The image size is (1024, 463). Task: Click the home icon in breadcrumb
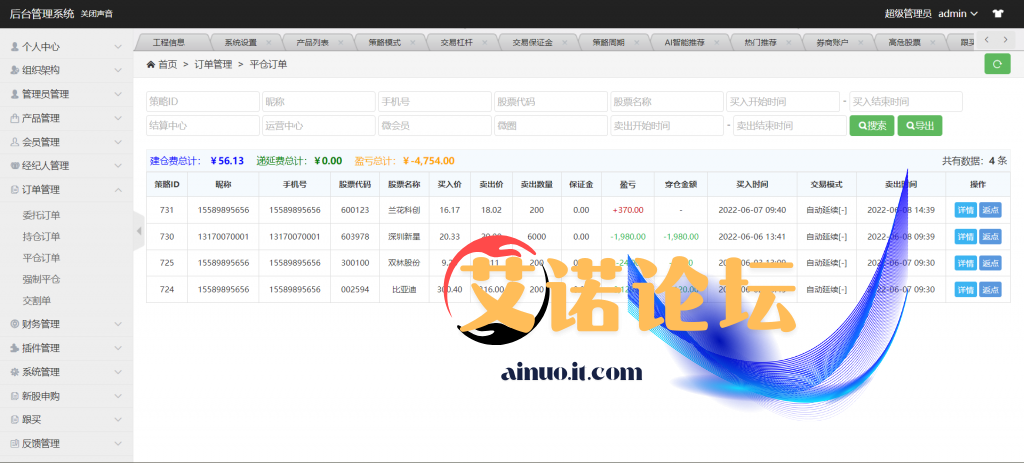[151, 64]
